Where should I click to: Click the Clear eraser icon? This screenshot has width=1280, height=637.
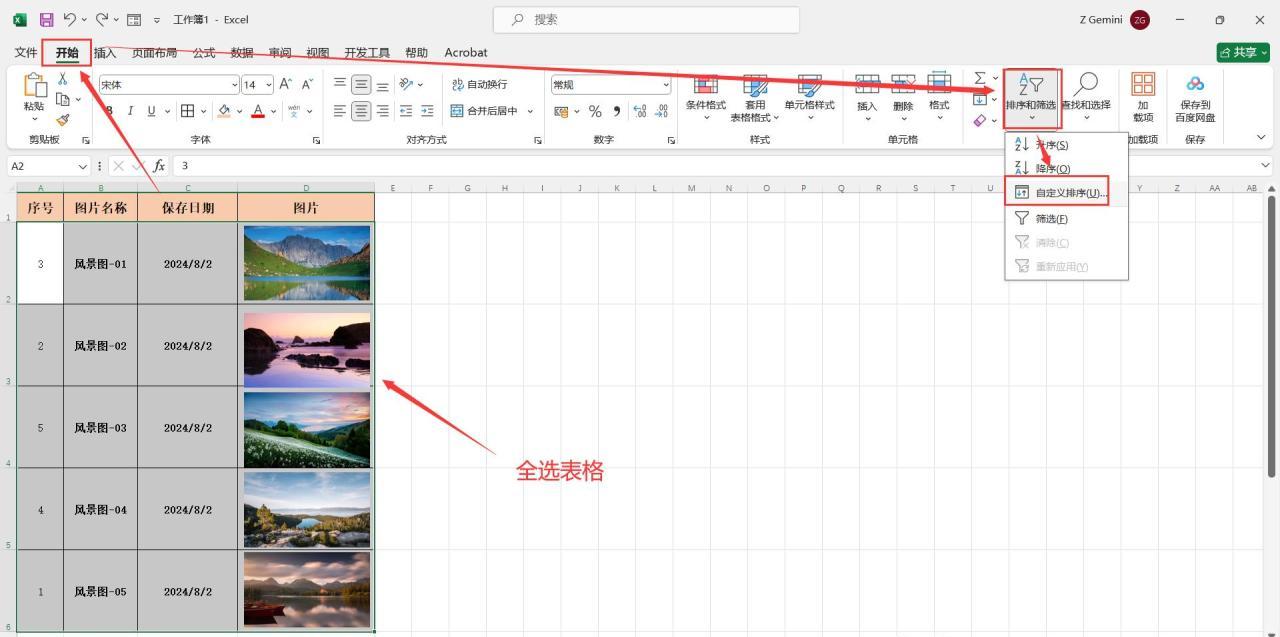click(x=980, y=121)
